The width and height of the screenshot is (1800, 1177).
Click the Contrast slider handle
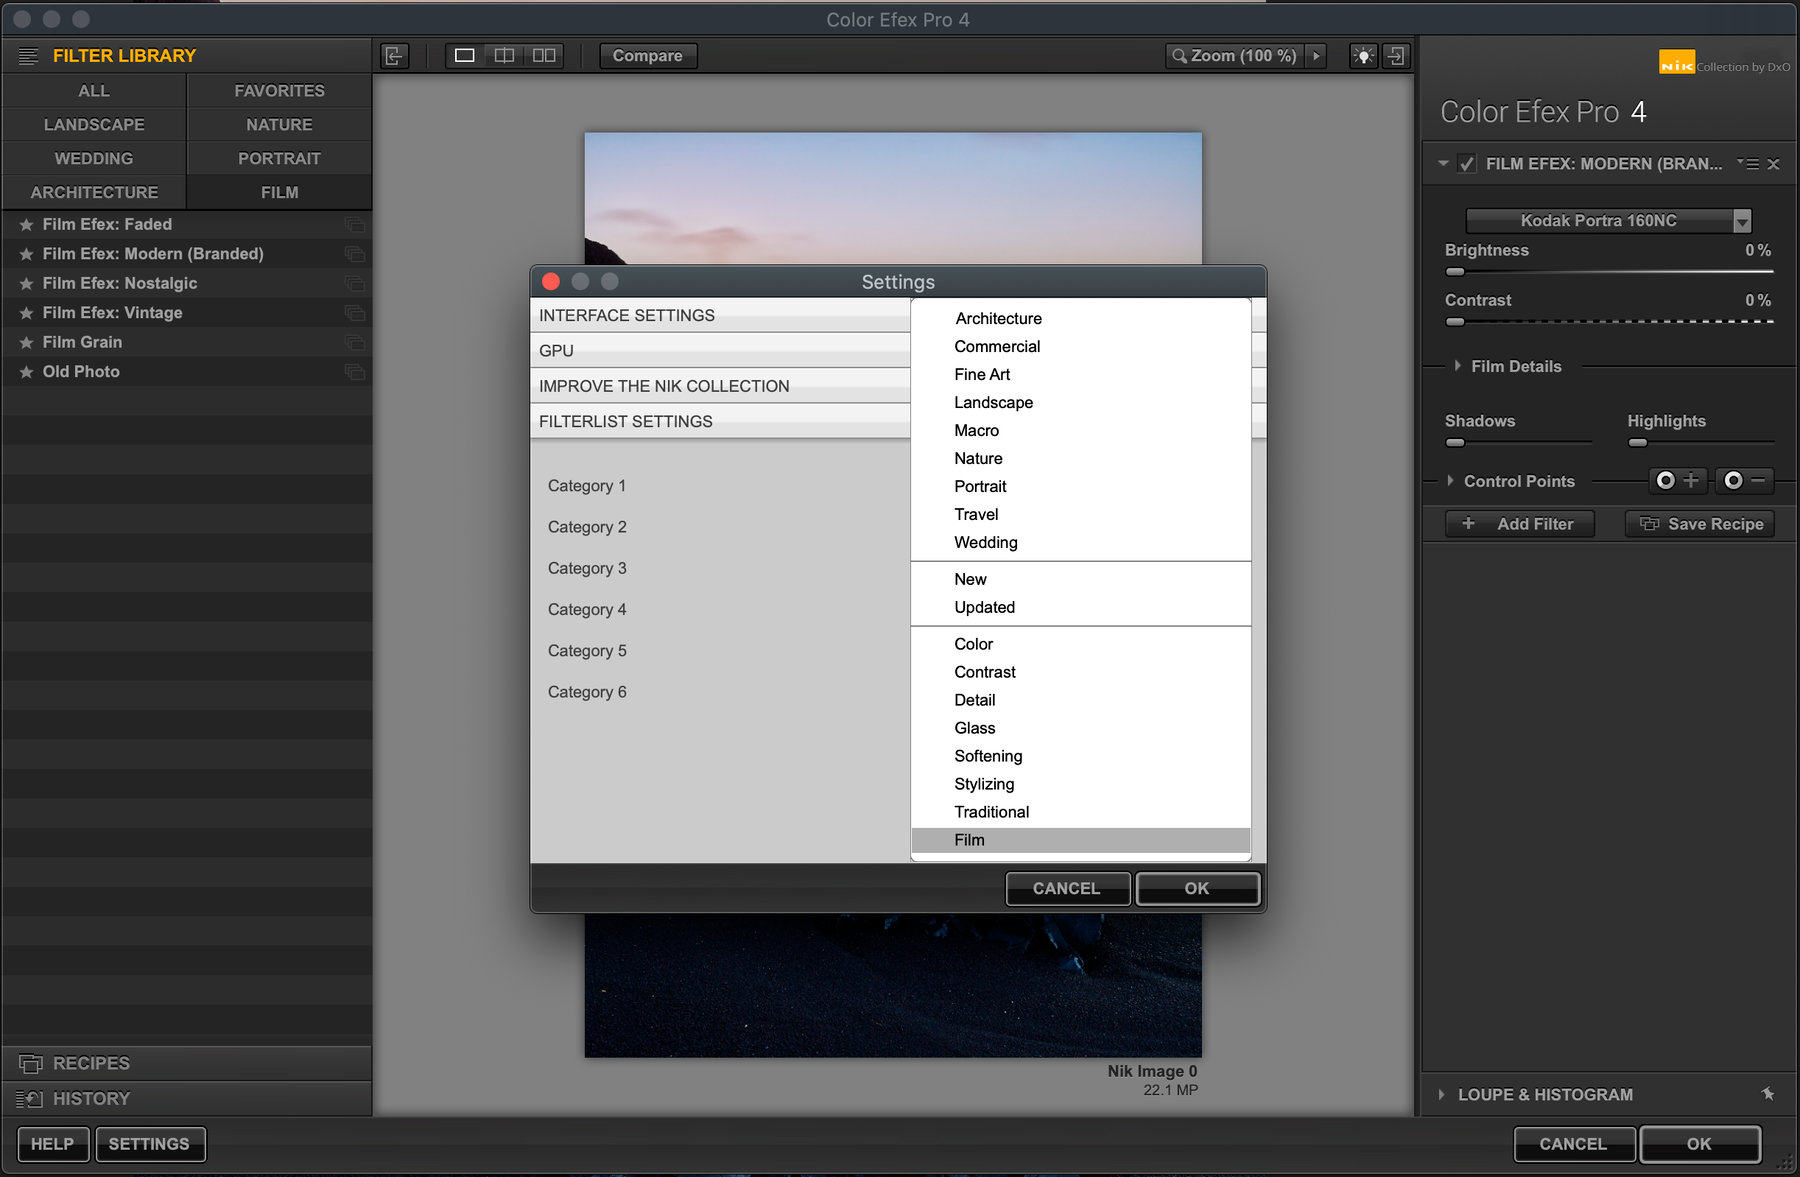click(x=1455, y=321)
